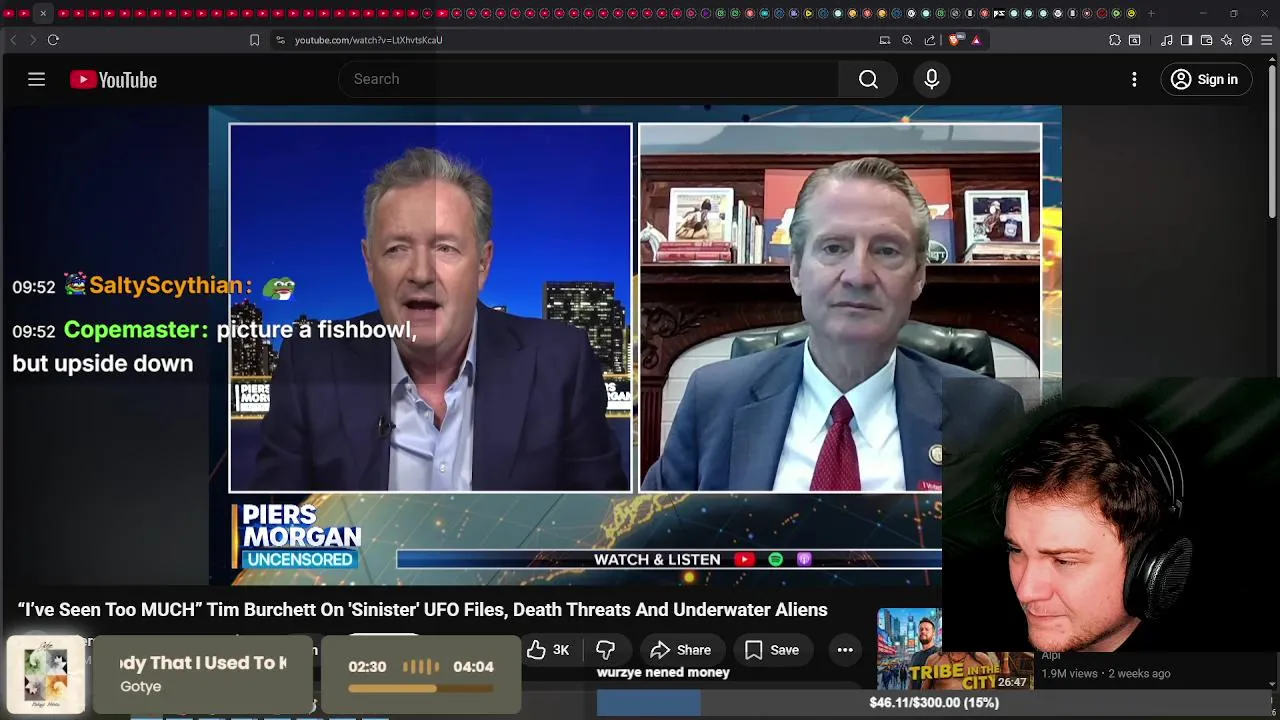
Task: Open site settings icon beside URL
Action: point(280,40)
